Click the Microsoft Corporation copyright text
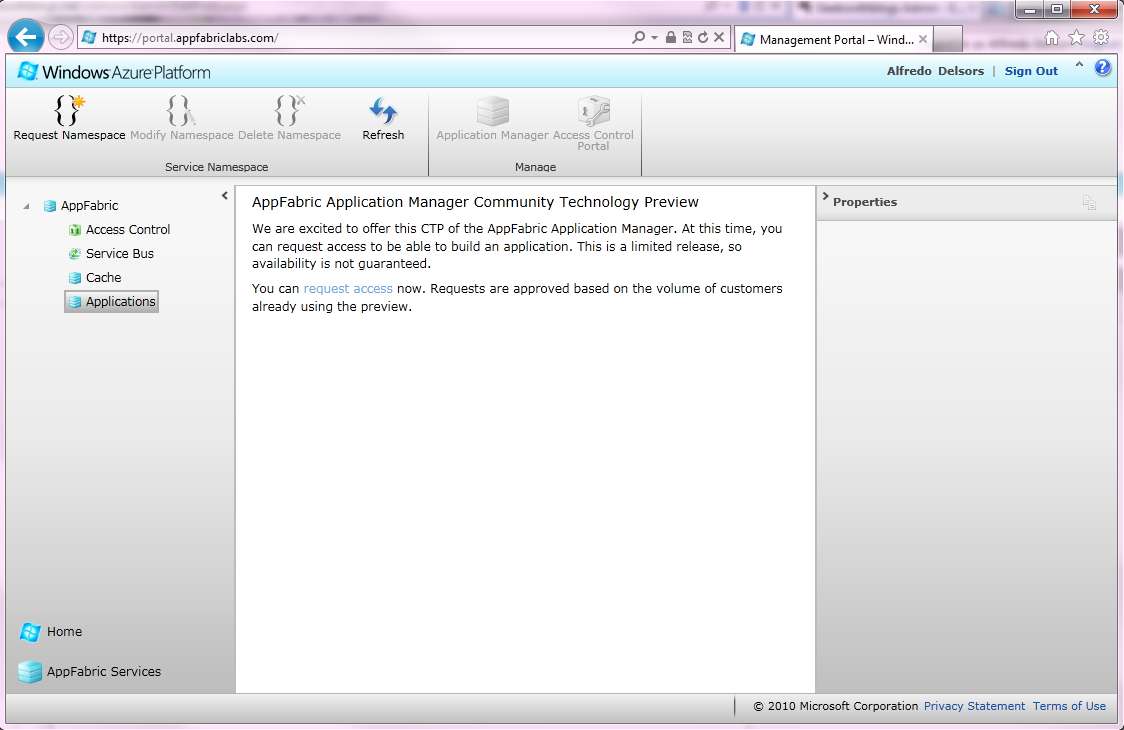The height and width of the screenshot is (730, 1124). coord(836,706)
